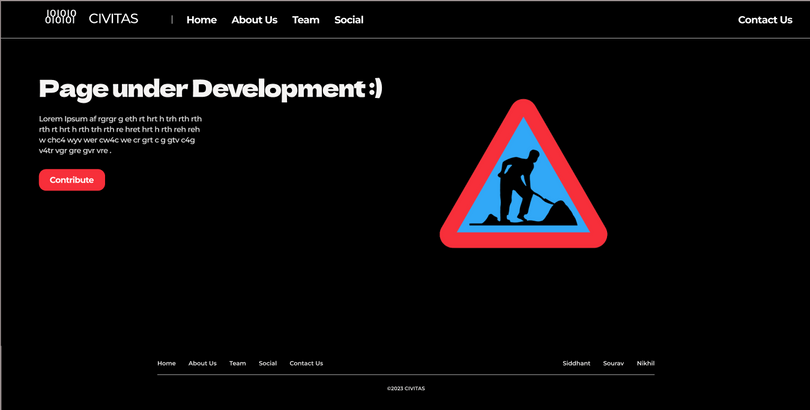Open the footer Home link
The height and width of the screenshot is (410, 810).
point(166,363)
